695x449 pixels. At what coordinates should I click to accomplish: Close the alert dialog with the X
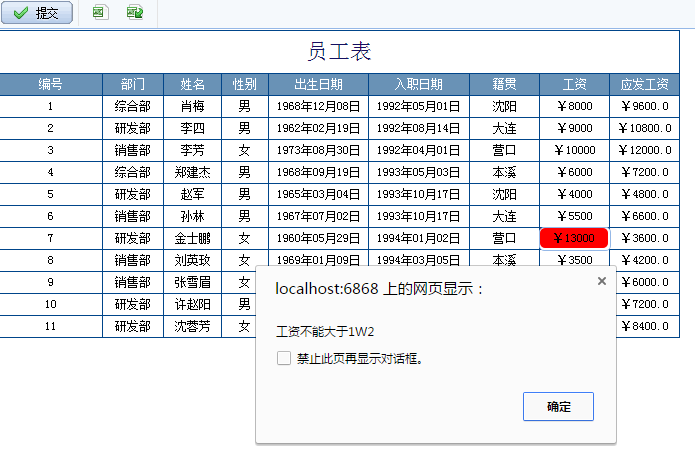click(601, 281)
